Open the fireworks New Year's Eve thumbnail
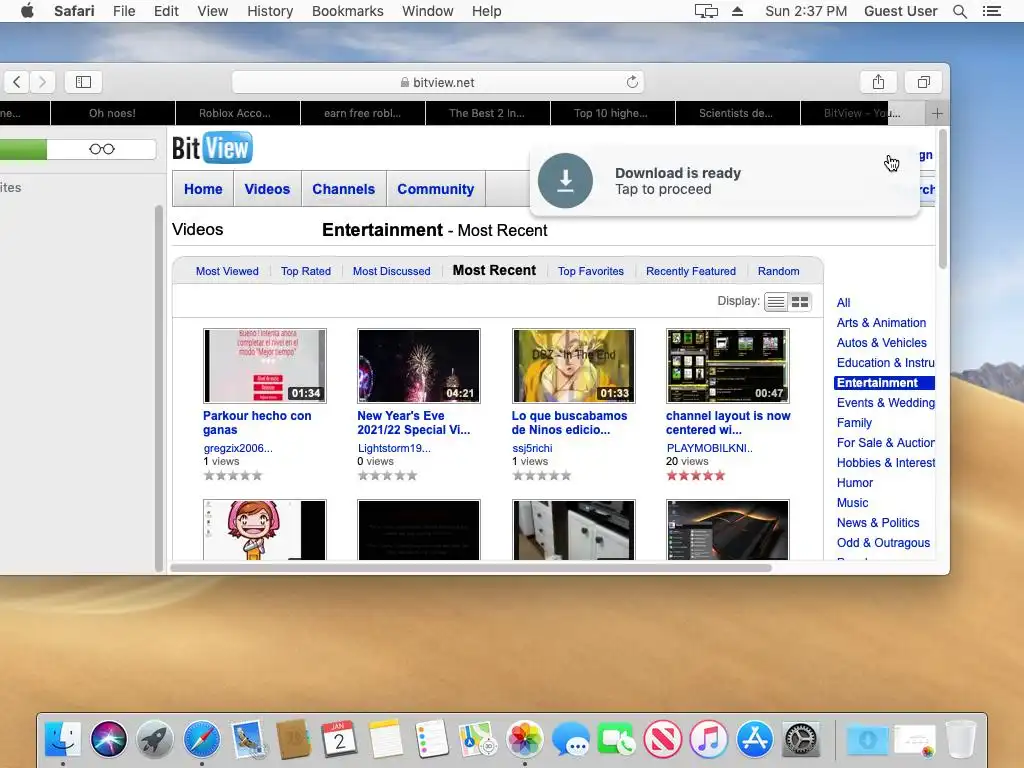The width and height of the screenshot is (1024, 768). click(x=419, y=366)
